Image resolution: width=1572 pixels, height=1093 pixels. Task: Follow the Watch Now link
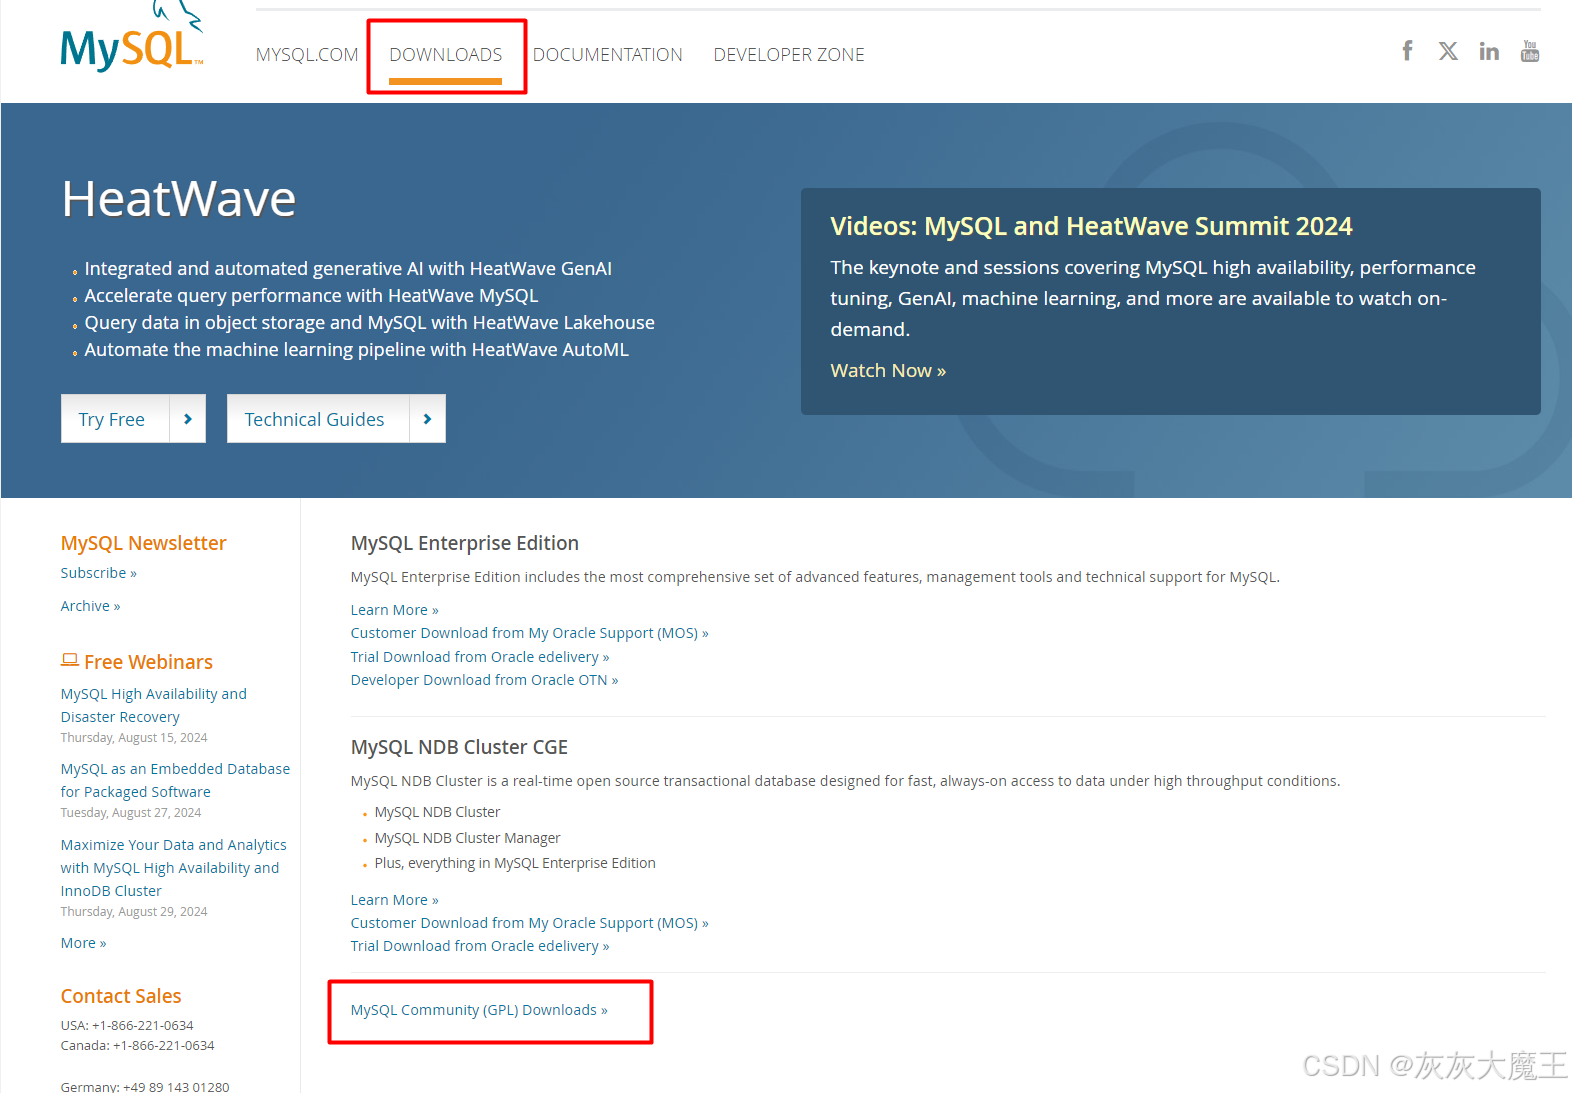pos(888,371)
